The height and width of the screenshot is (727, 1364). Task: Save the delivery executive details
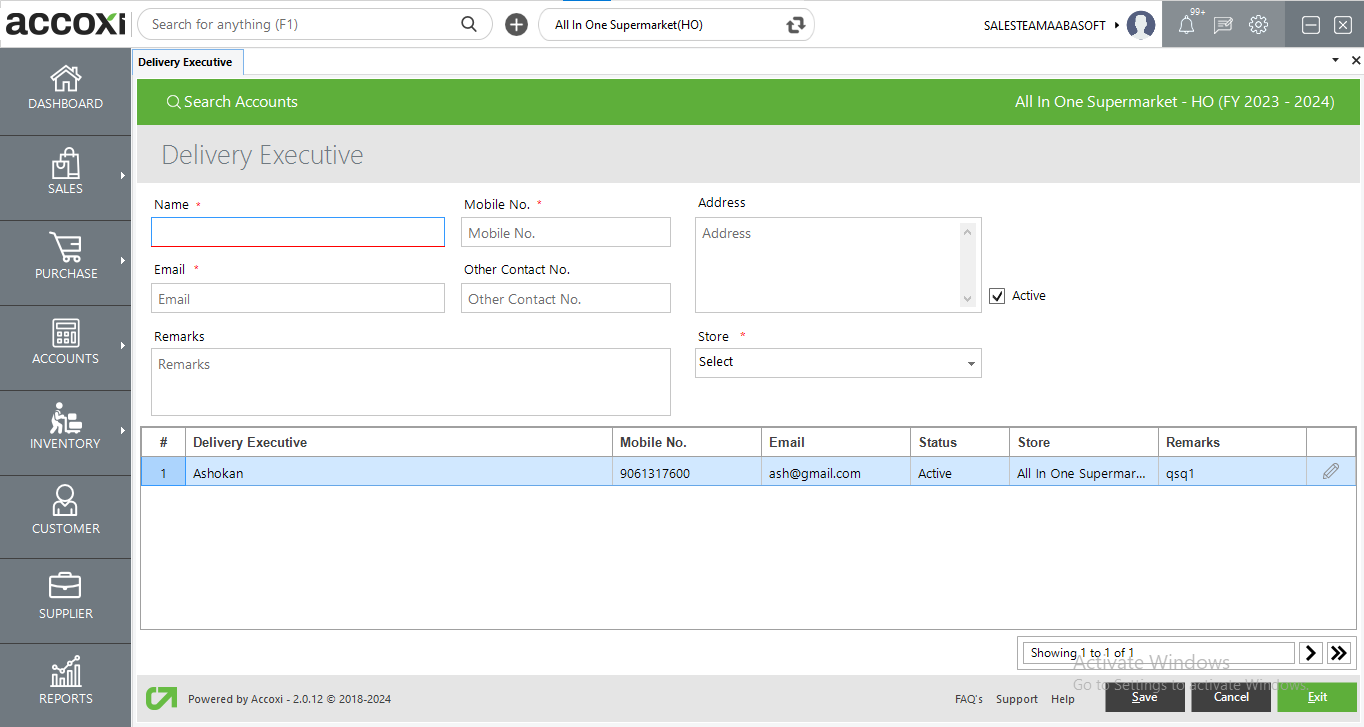[1144, 697]
